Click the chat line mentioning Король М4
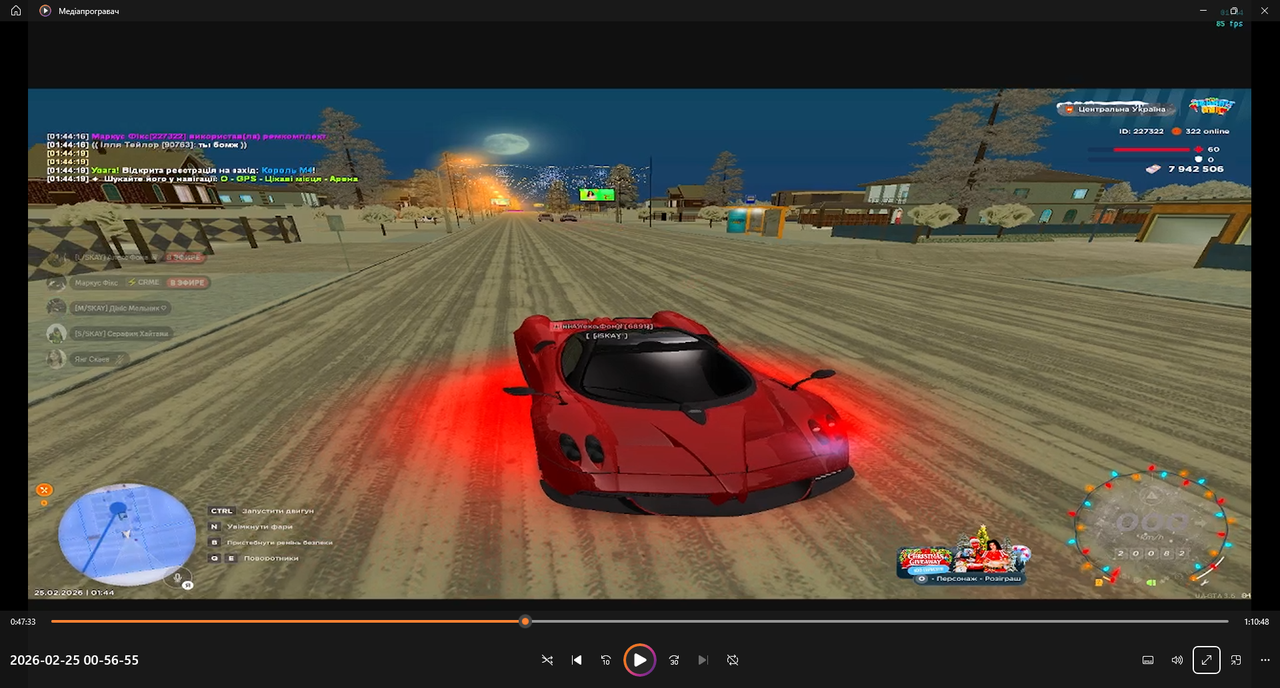This screenshot has width=1280, height=688. pos(180,170)
